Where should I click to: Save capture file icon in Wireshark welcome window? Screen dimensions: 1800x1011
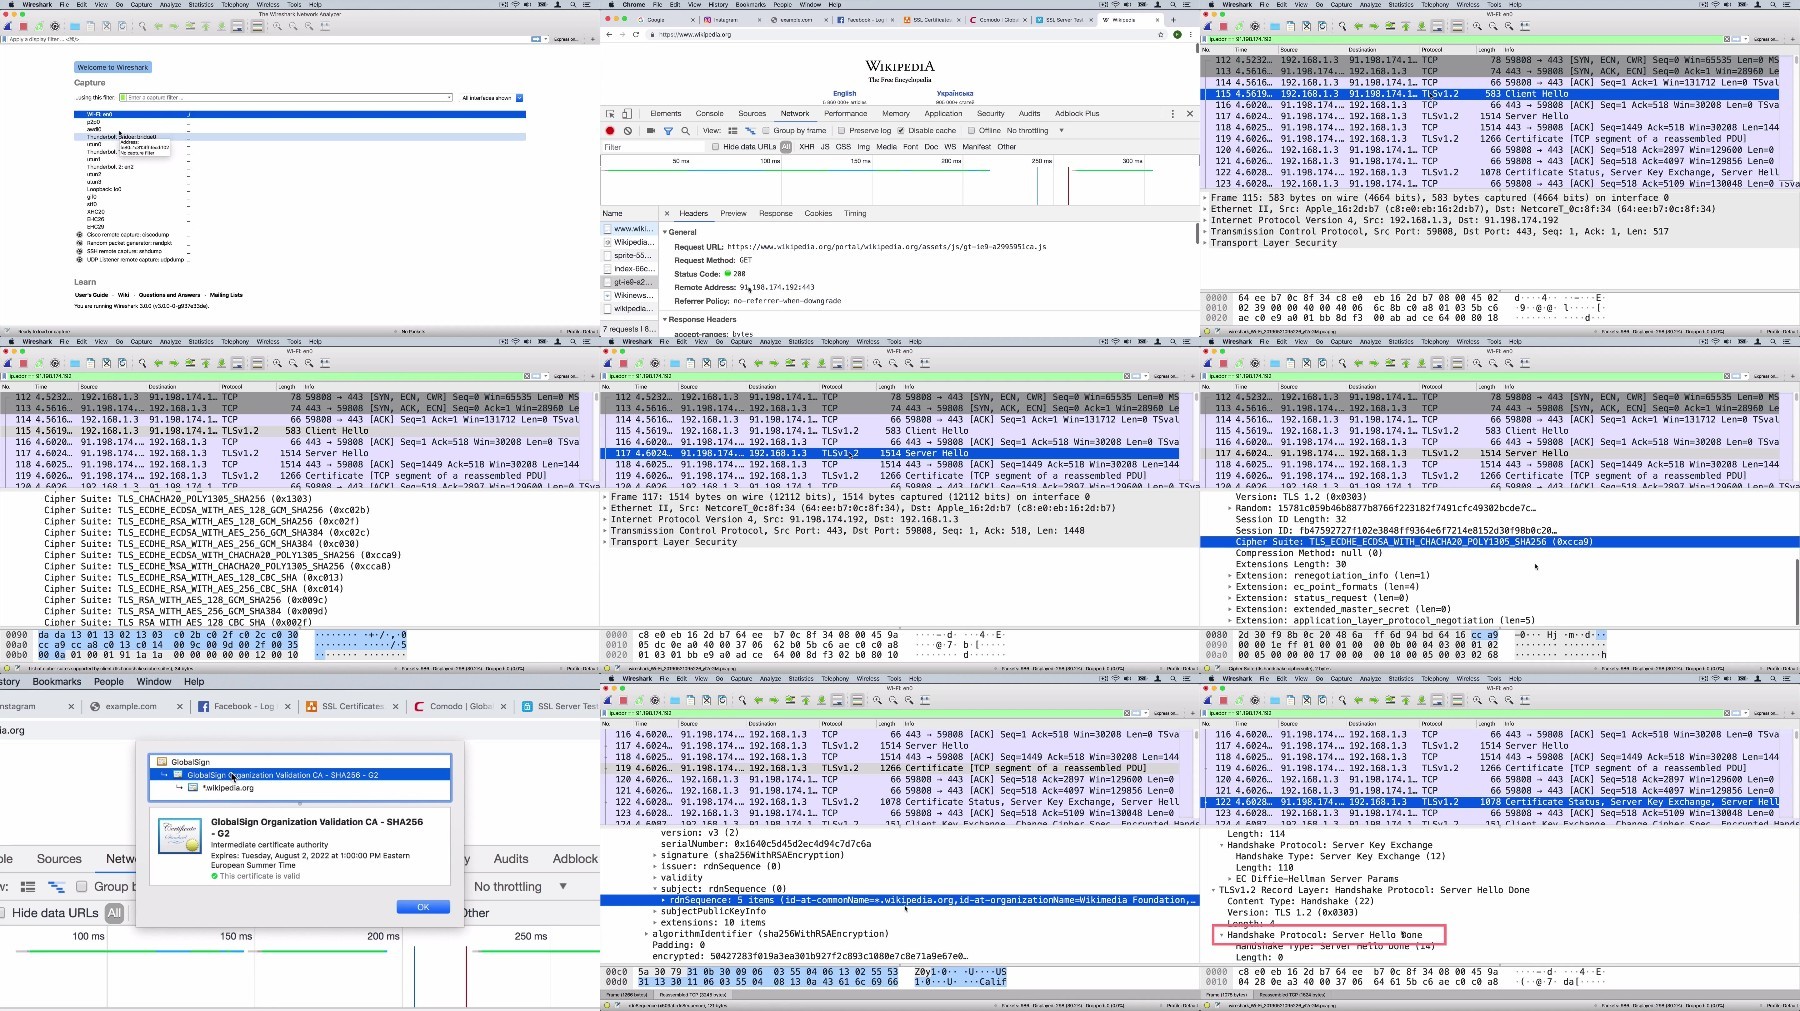click(90, 26)
